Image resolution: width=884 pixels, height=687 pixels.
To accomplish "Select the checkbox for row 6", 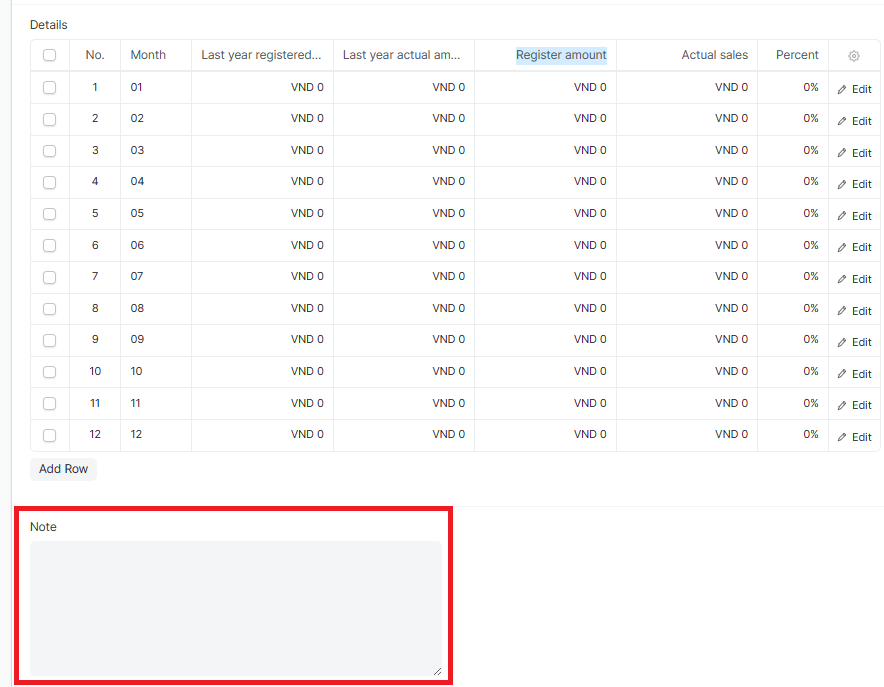I will coord(50,246).
